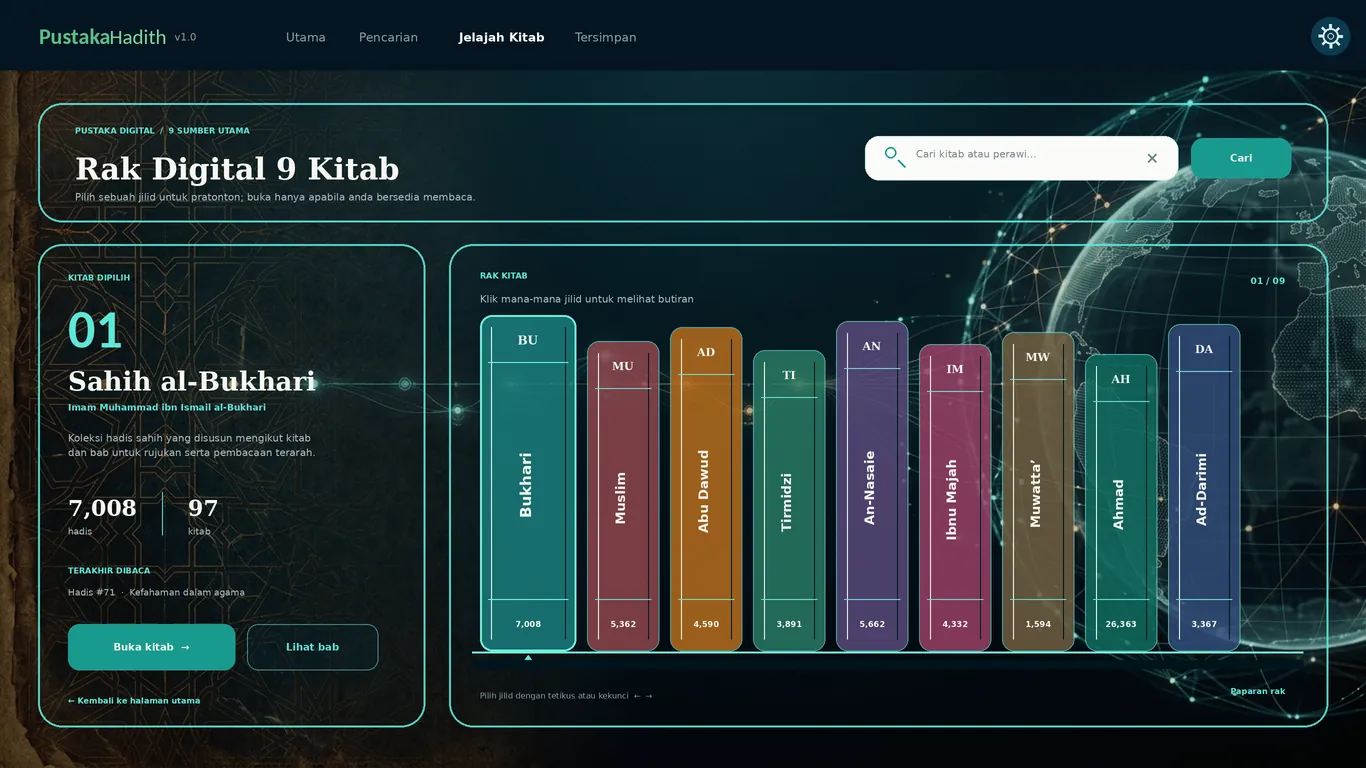The width and height of the screenshot is (1366, 768).
Task: Click the Sahih al-Bukhari title
Action: point(192,381)
